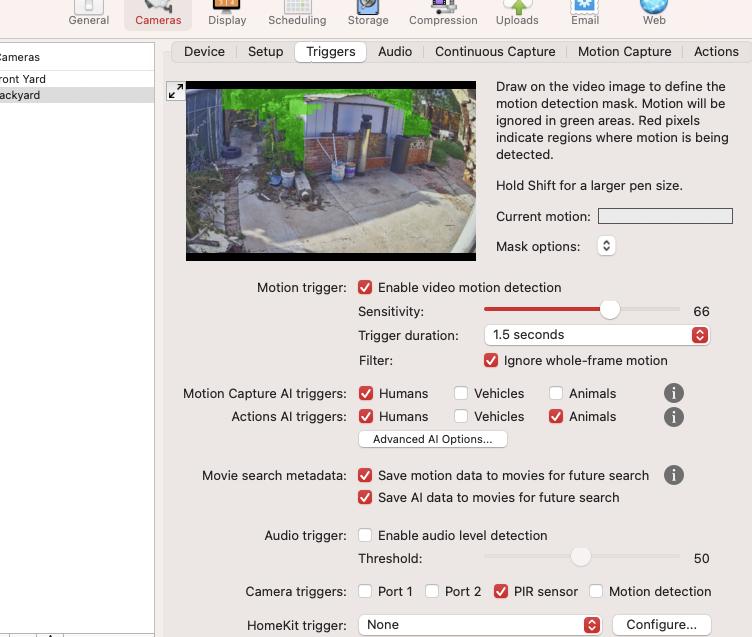Switch to the Setup tab

(x=265, y=52)
